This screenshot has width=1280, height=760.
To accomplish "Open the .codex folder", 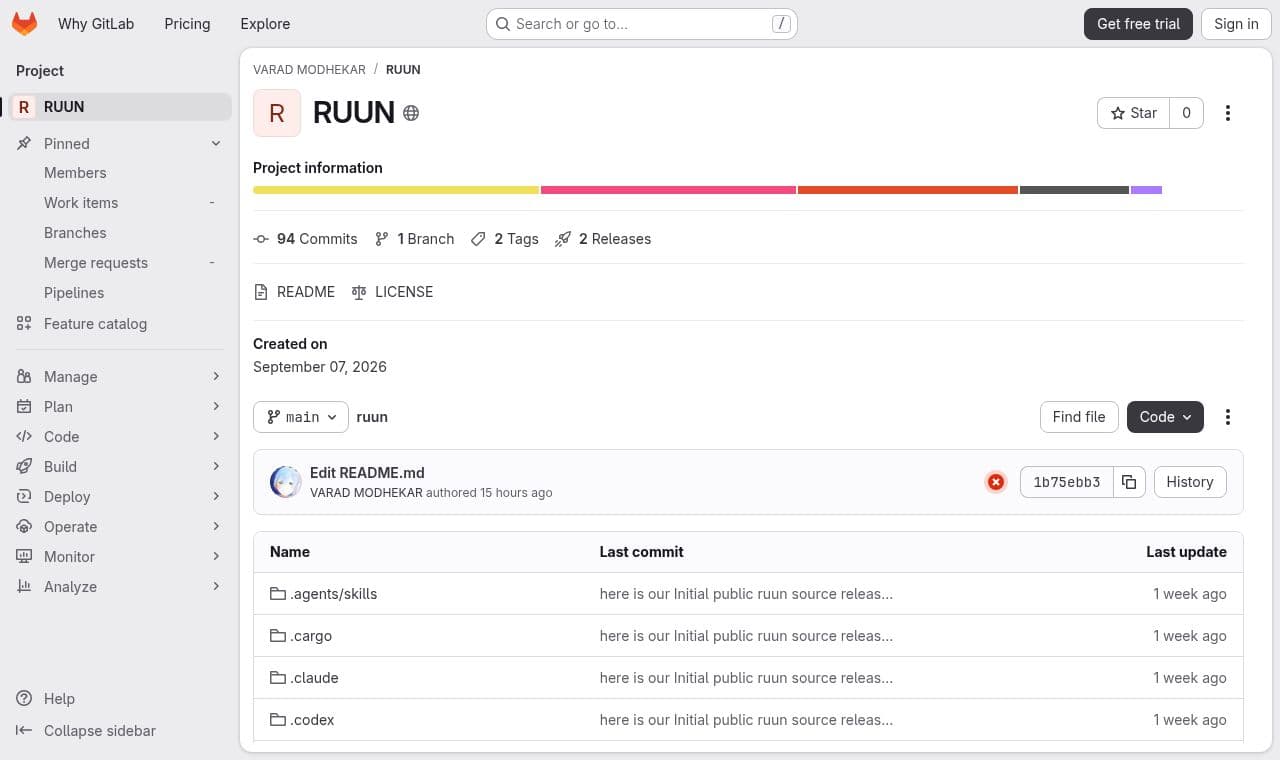I will pyautogui.click(x=312, y=720).
